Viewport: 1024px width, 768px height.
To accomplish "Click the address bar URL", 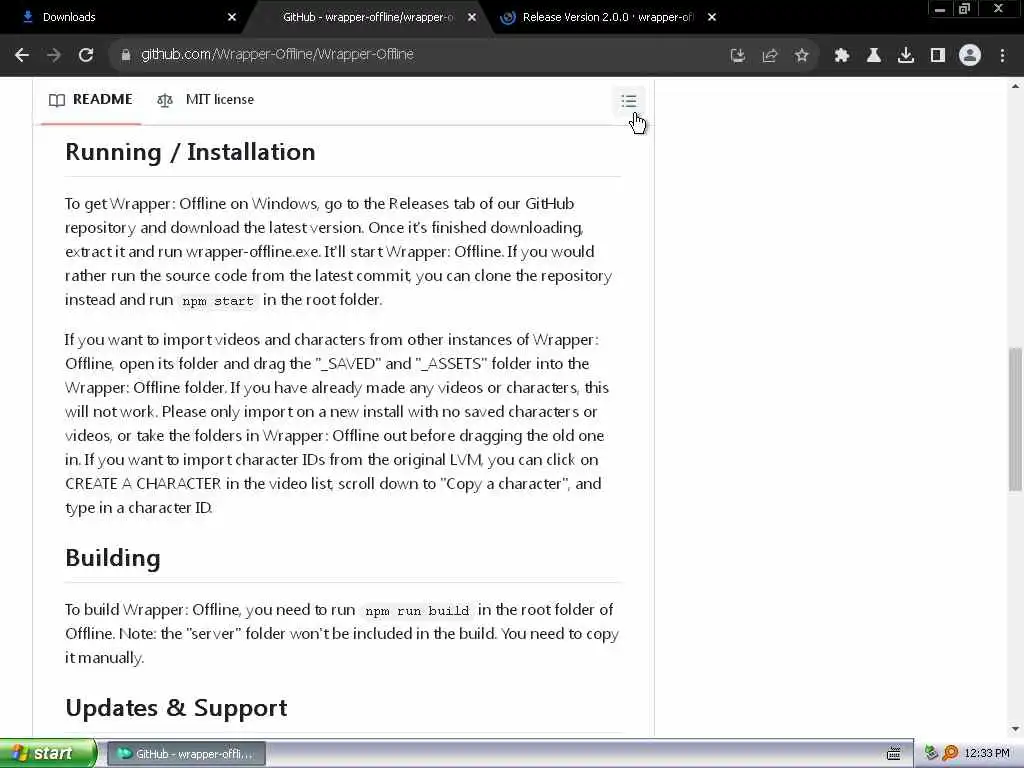I will tap(277, 55).
